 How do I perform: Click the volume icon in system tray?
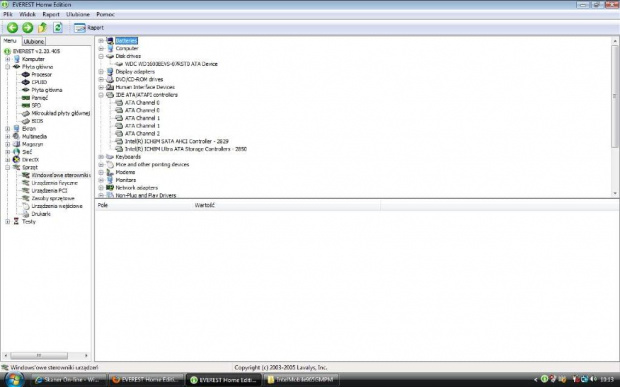(x=593, y=379)
